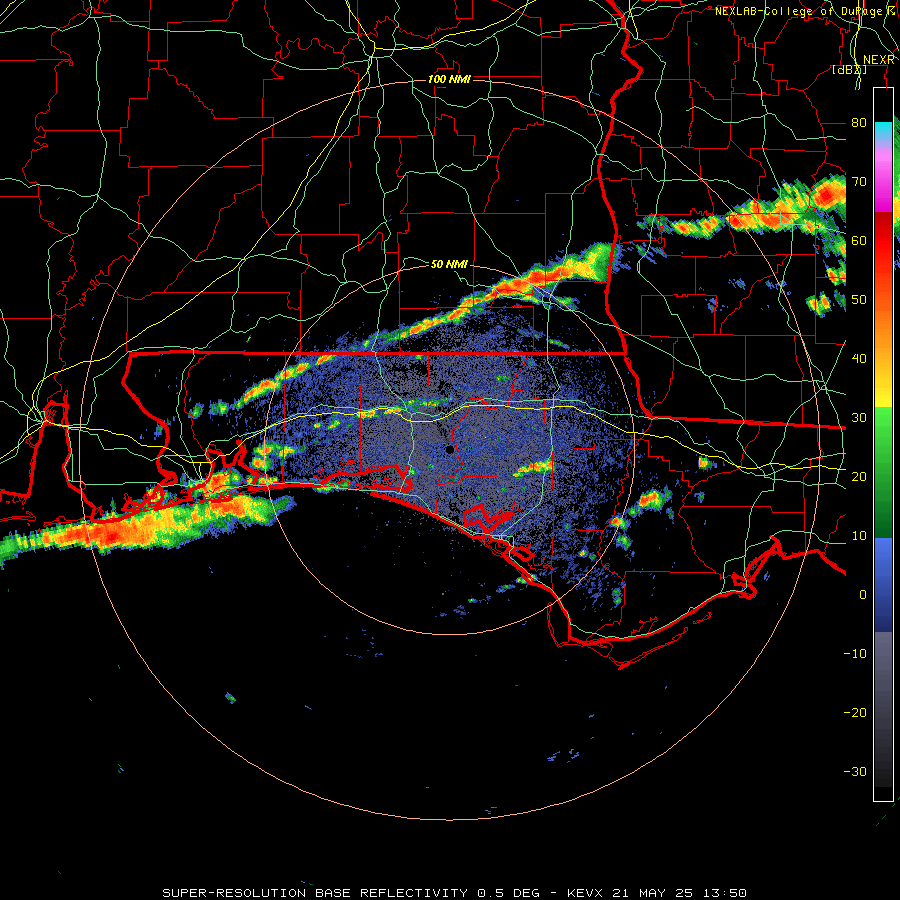Click the 100 NMI range ring label
Image resolution: width=900 pixels, height=900 pixels.
[449, 79]
